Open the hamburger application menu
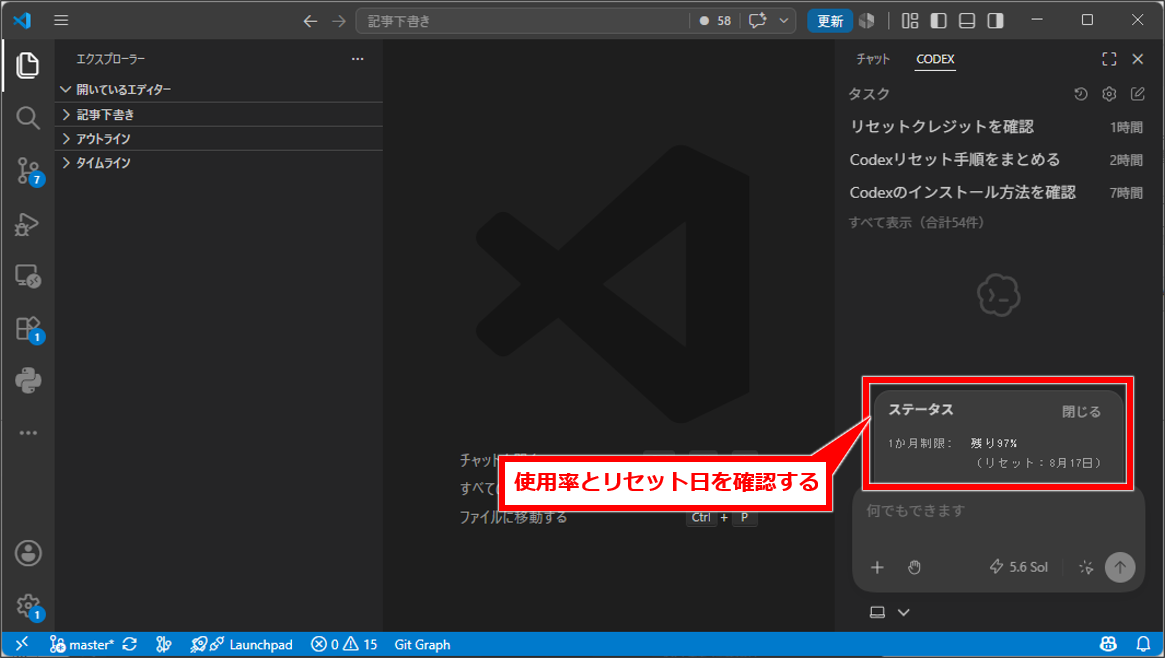The width and height of the screenshot is (1165, 658). 61,21
